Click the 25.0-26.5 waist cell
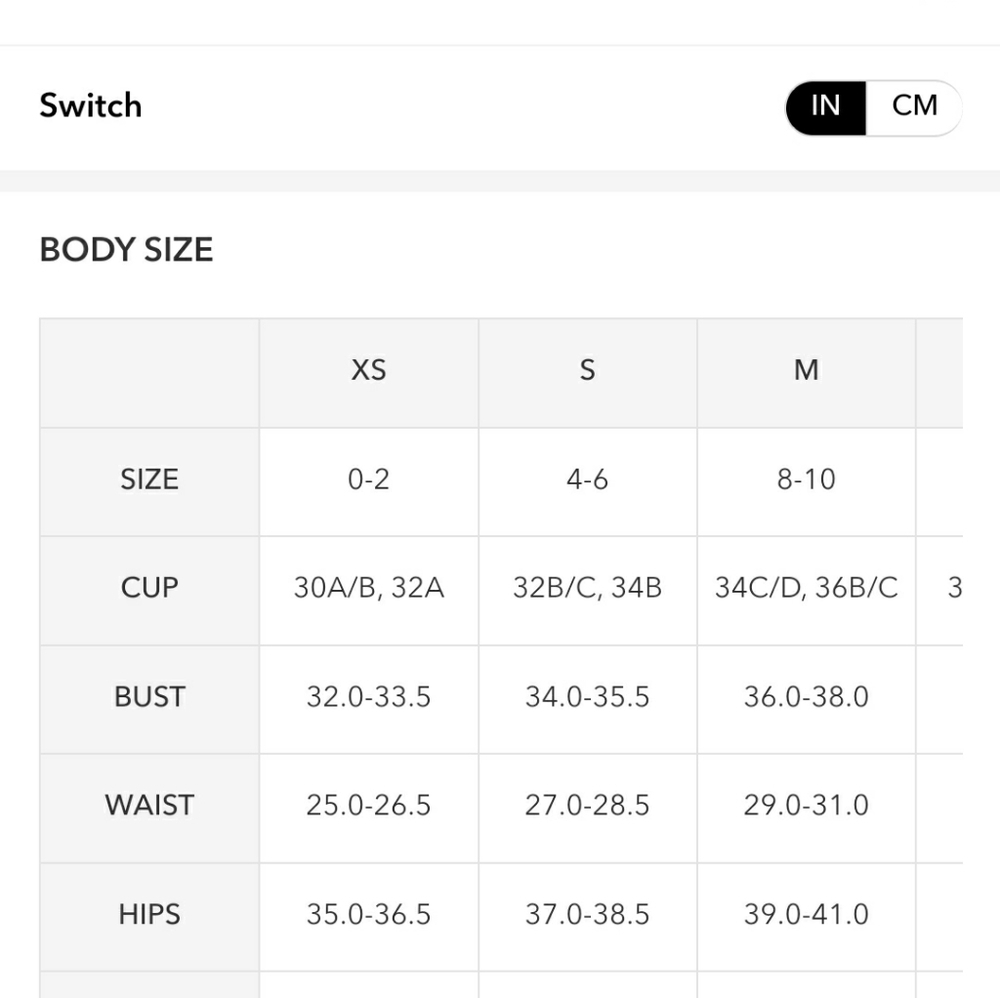 coord(369,808)
